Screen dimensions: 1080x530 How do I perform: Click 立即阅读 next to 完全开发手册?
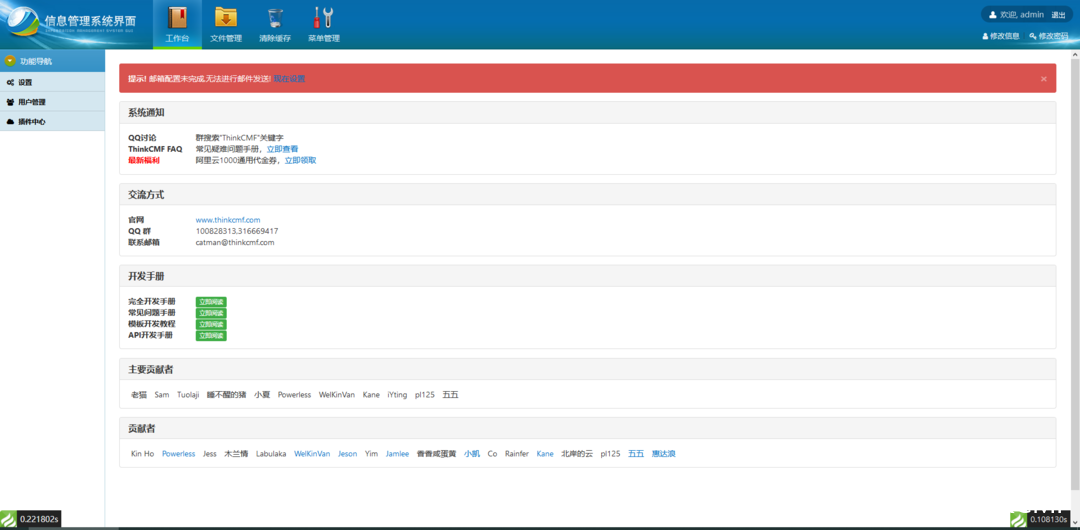[211, 301]
